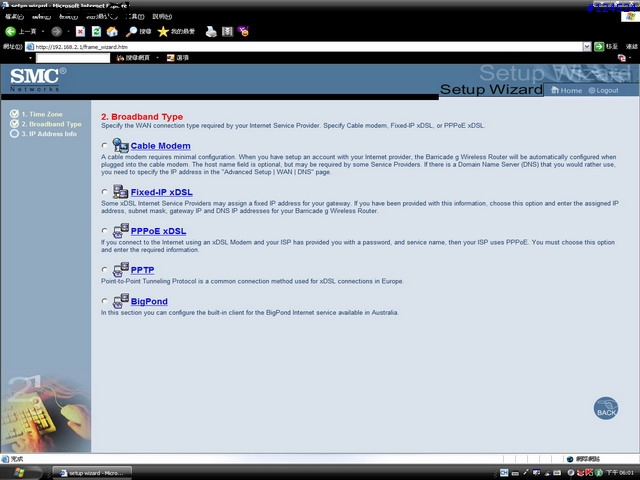Open the Cable Modem link

point(160,146)
